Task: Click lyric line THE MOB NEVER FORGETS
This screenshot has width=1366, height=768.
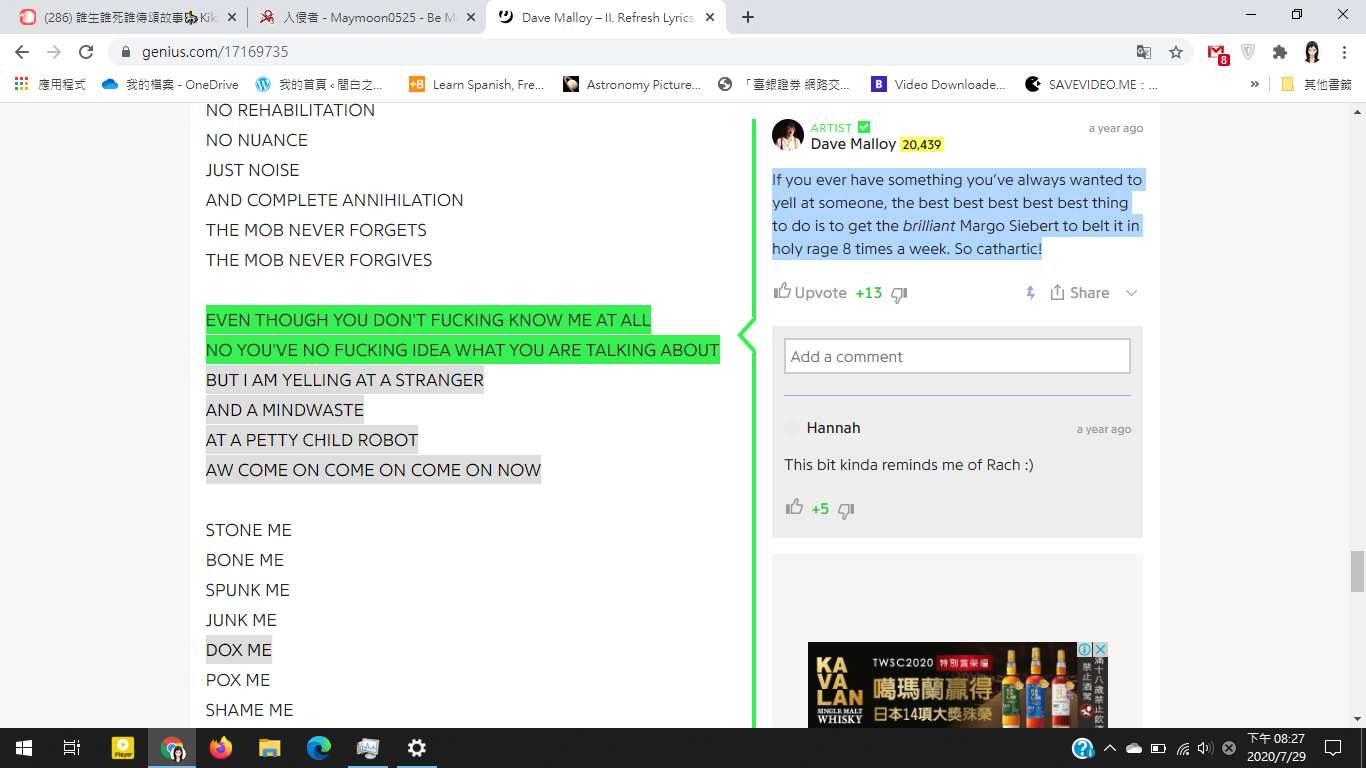Action: tap(316, 230)
